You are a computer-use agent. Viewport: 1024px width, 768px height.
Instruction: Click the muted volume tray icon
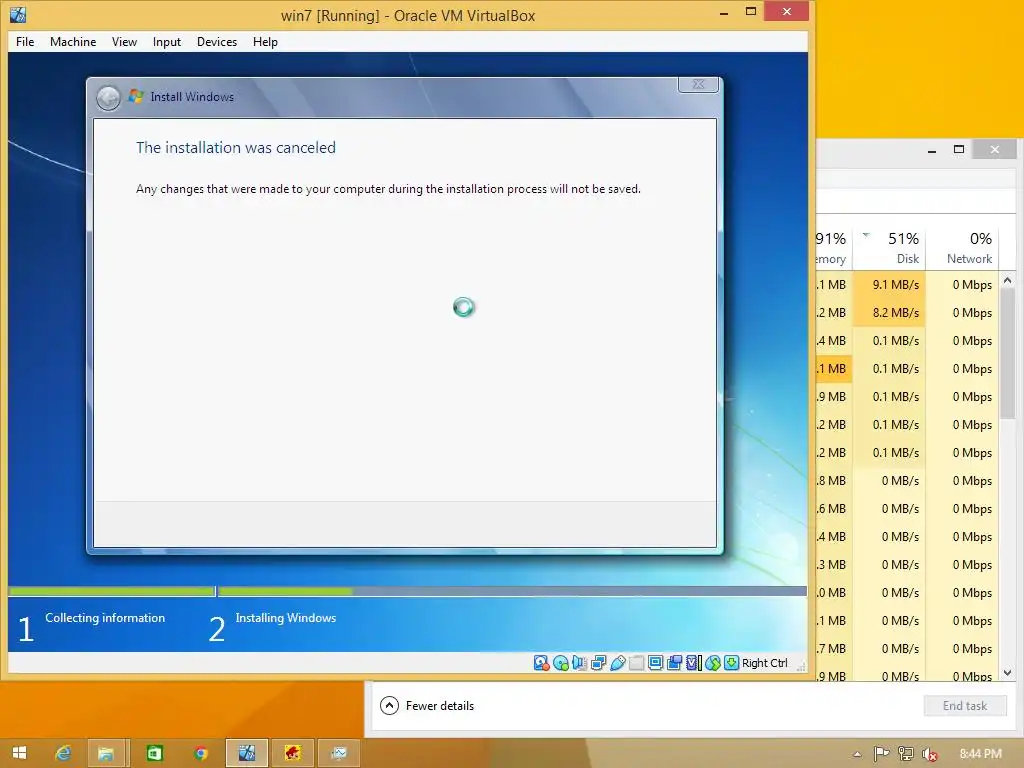click(929, 754)
